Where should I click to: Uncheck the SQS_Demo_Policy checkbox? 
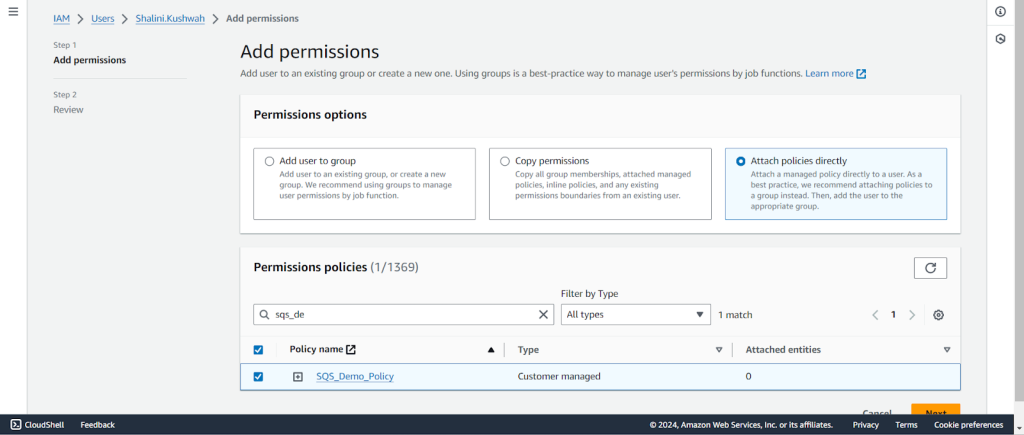[x=258, y=377]
